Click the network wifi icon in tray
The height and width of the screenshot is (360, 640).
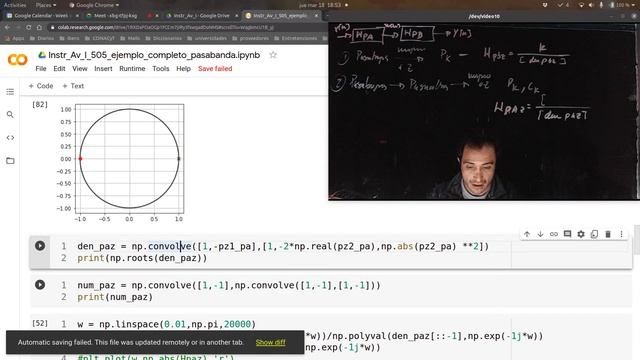581,5
